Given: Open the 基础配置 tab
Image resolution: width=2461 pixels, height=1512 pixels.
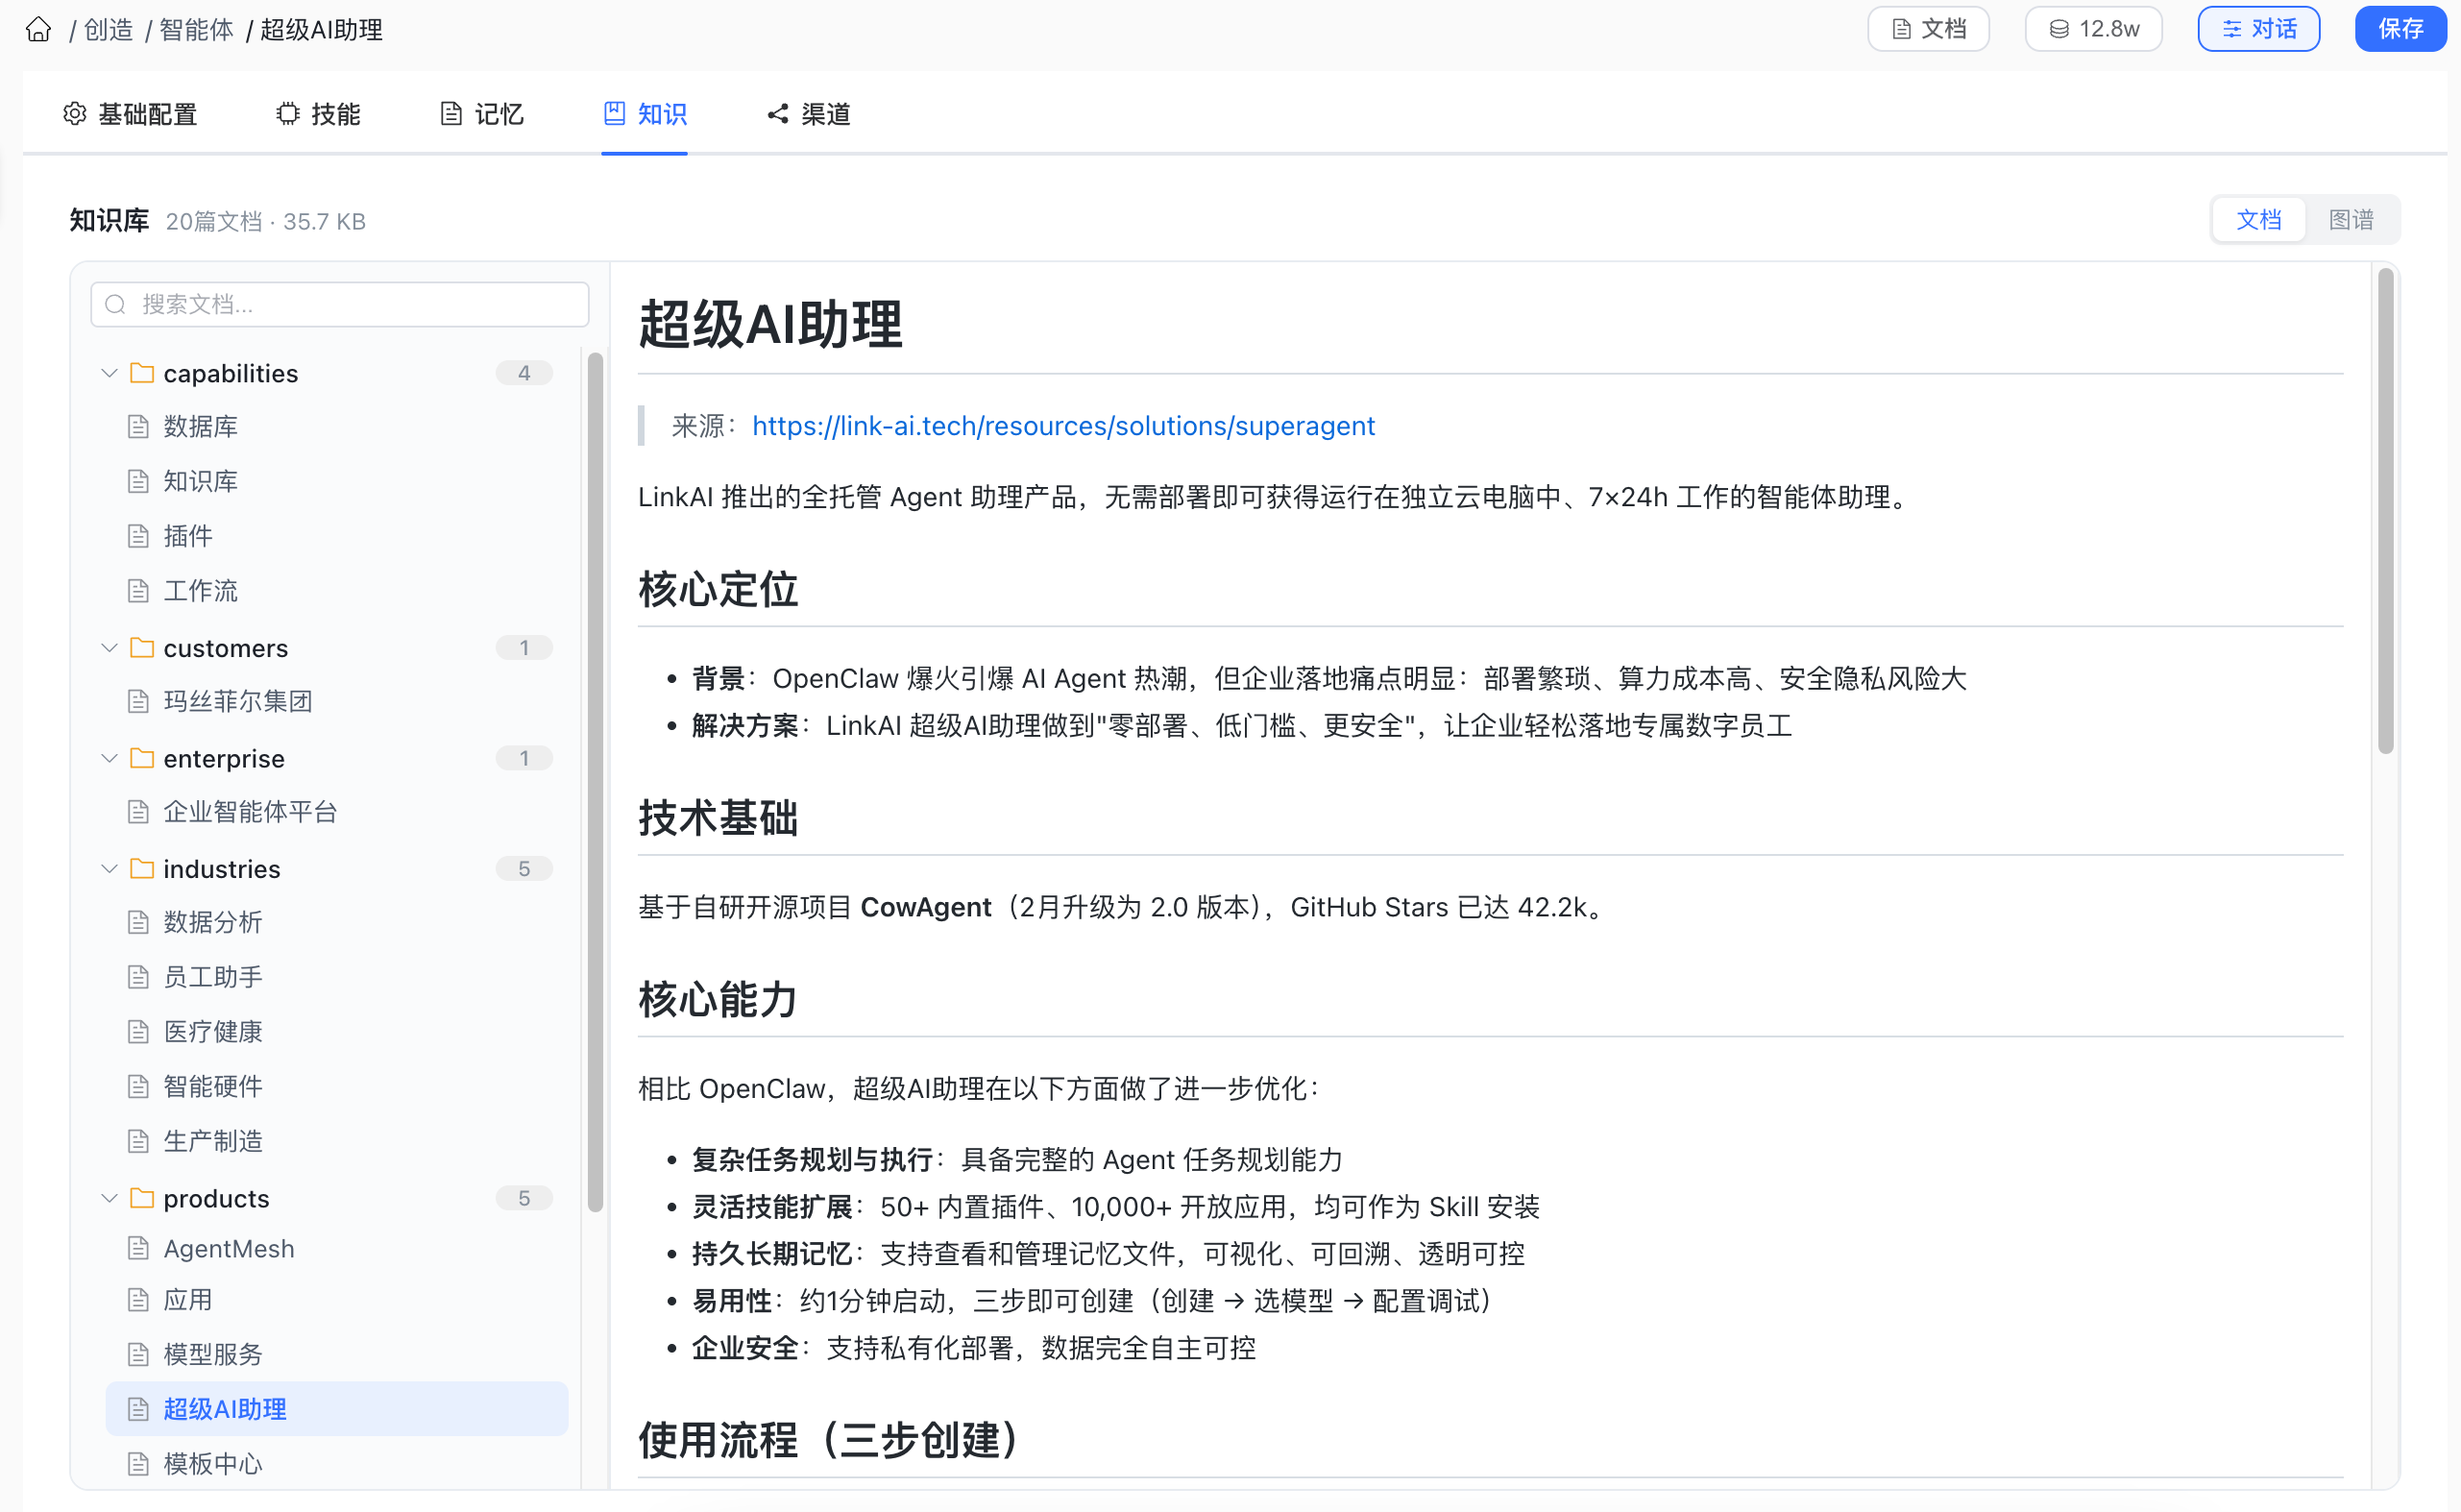Looking at the screenshot, I should 130,114.
